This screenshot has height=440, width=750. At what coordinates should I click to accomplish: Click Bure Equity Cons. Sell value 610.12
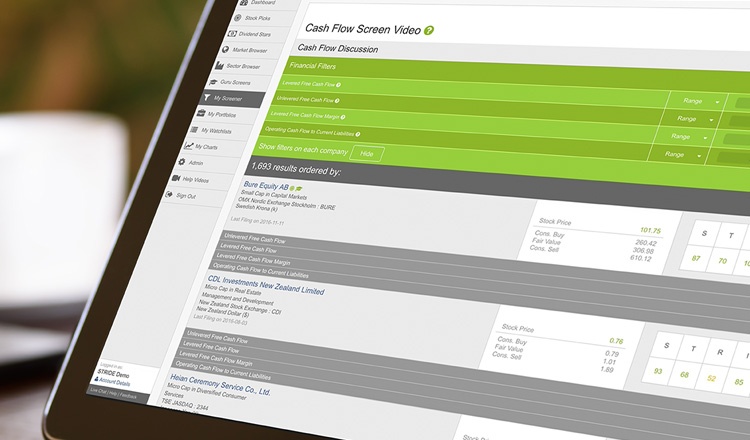pyautogui.click(x=640, y=258)
